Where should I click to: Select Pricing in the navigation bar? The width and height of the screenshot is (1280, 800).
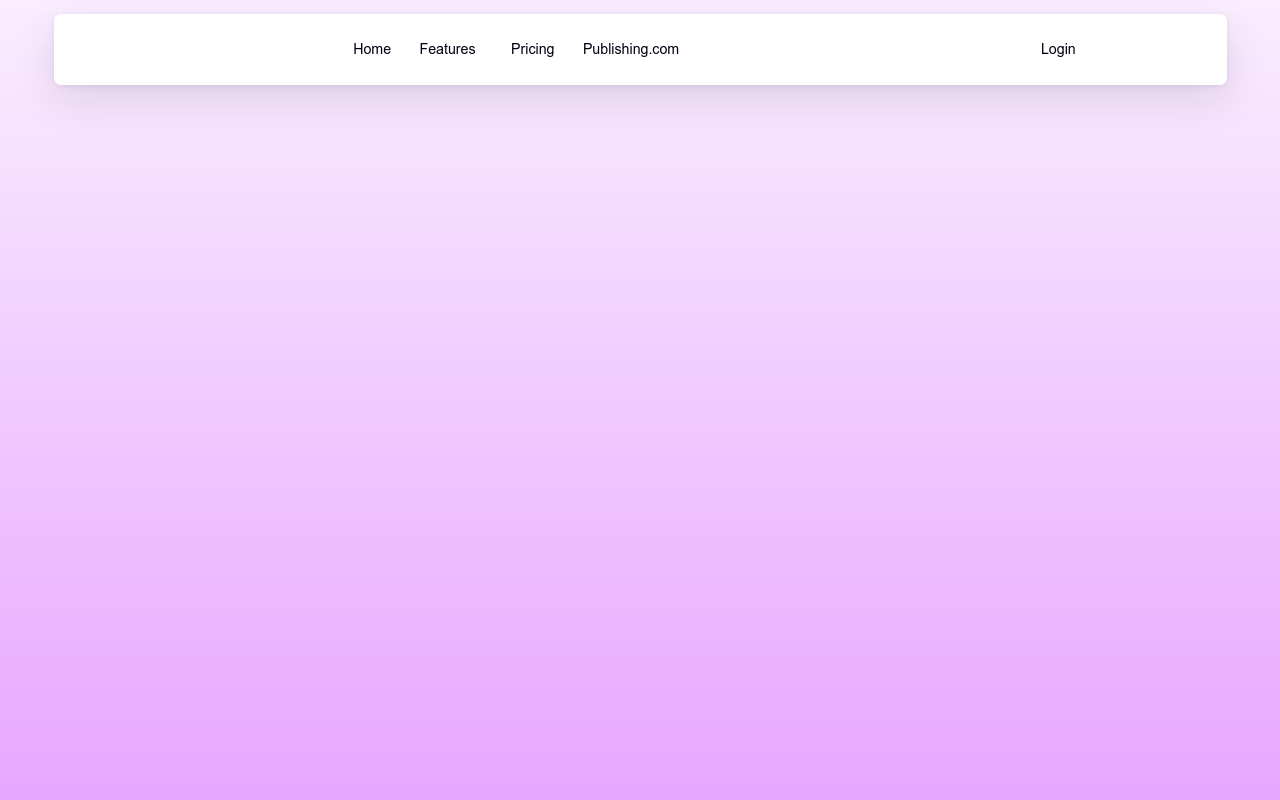pyautogui.click(x=532, y=49)
